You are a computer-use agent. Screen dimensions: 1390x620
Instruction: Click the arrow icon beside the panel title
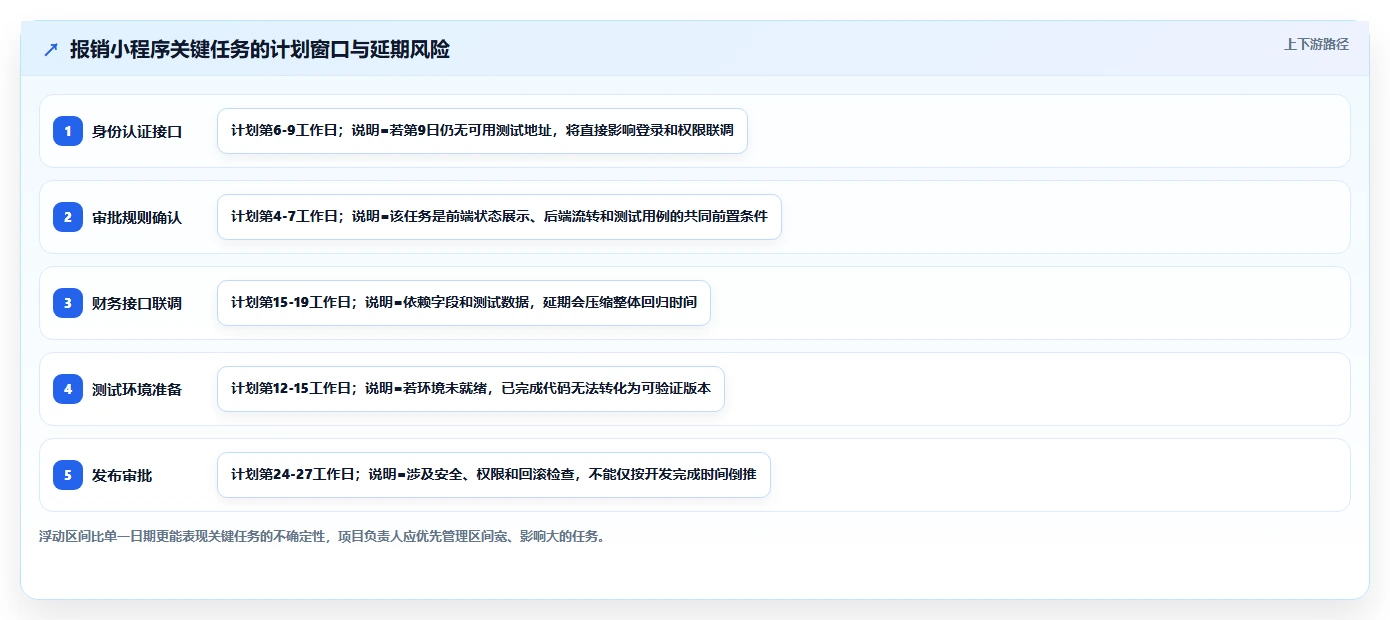click(51, 49)
